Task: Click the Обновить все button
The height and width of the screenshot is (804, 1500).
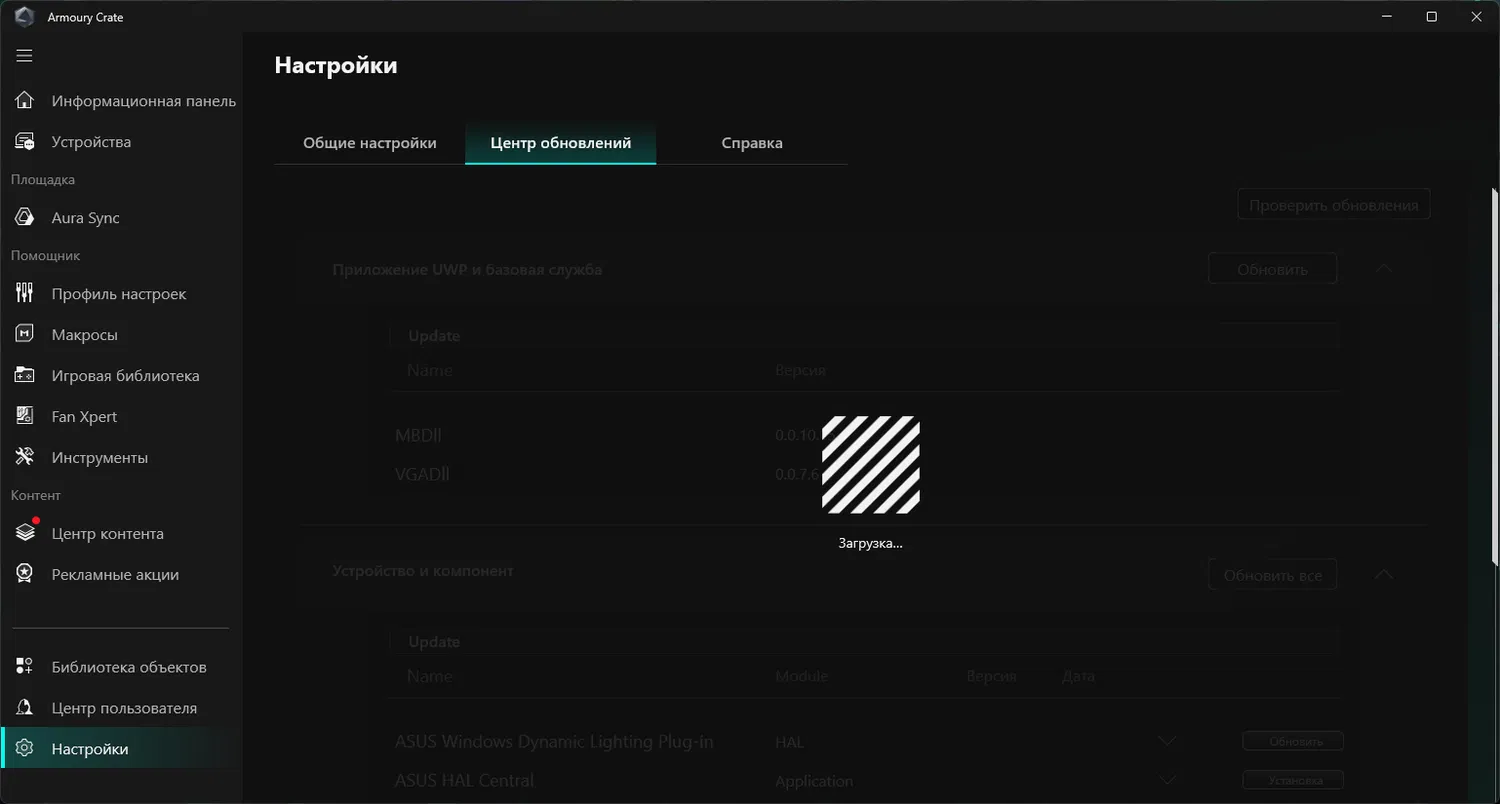Action: 1272,575
